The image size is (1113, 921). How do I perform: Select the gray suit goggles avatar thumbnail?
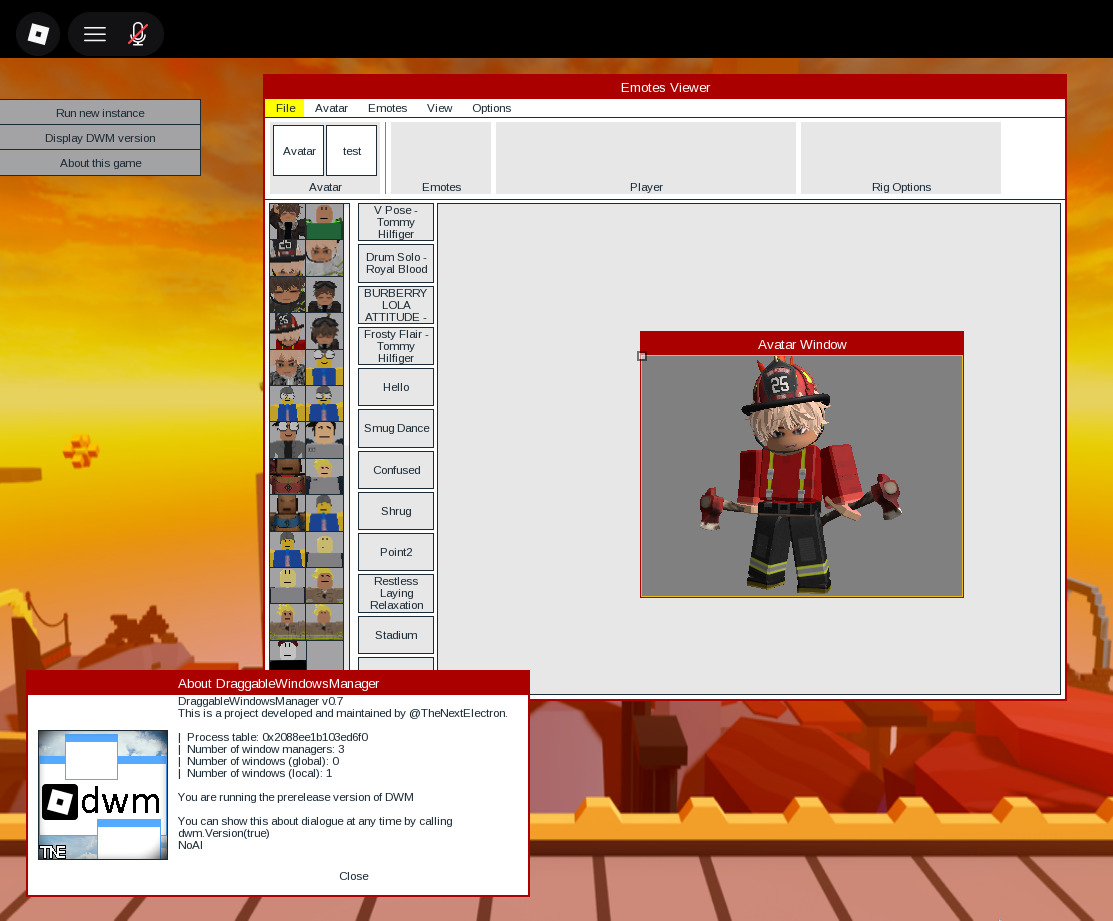coord(287,440)
